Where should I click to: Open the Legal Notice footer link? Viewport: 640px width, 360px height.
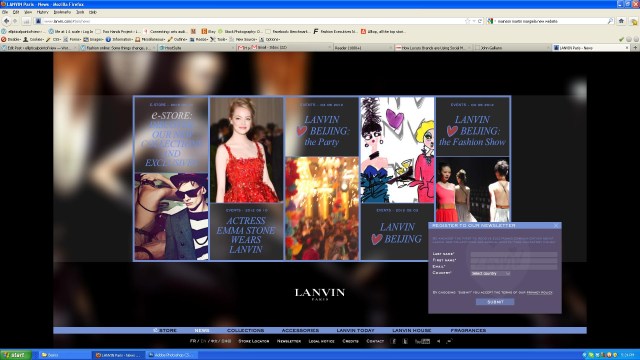(x=322, y=341)
